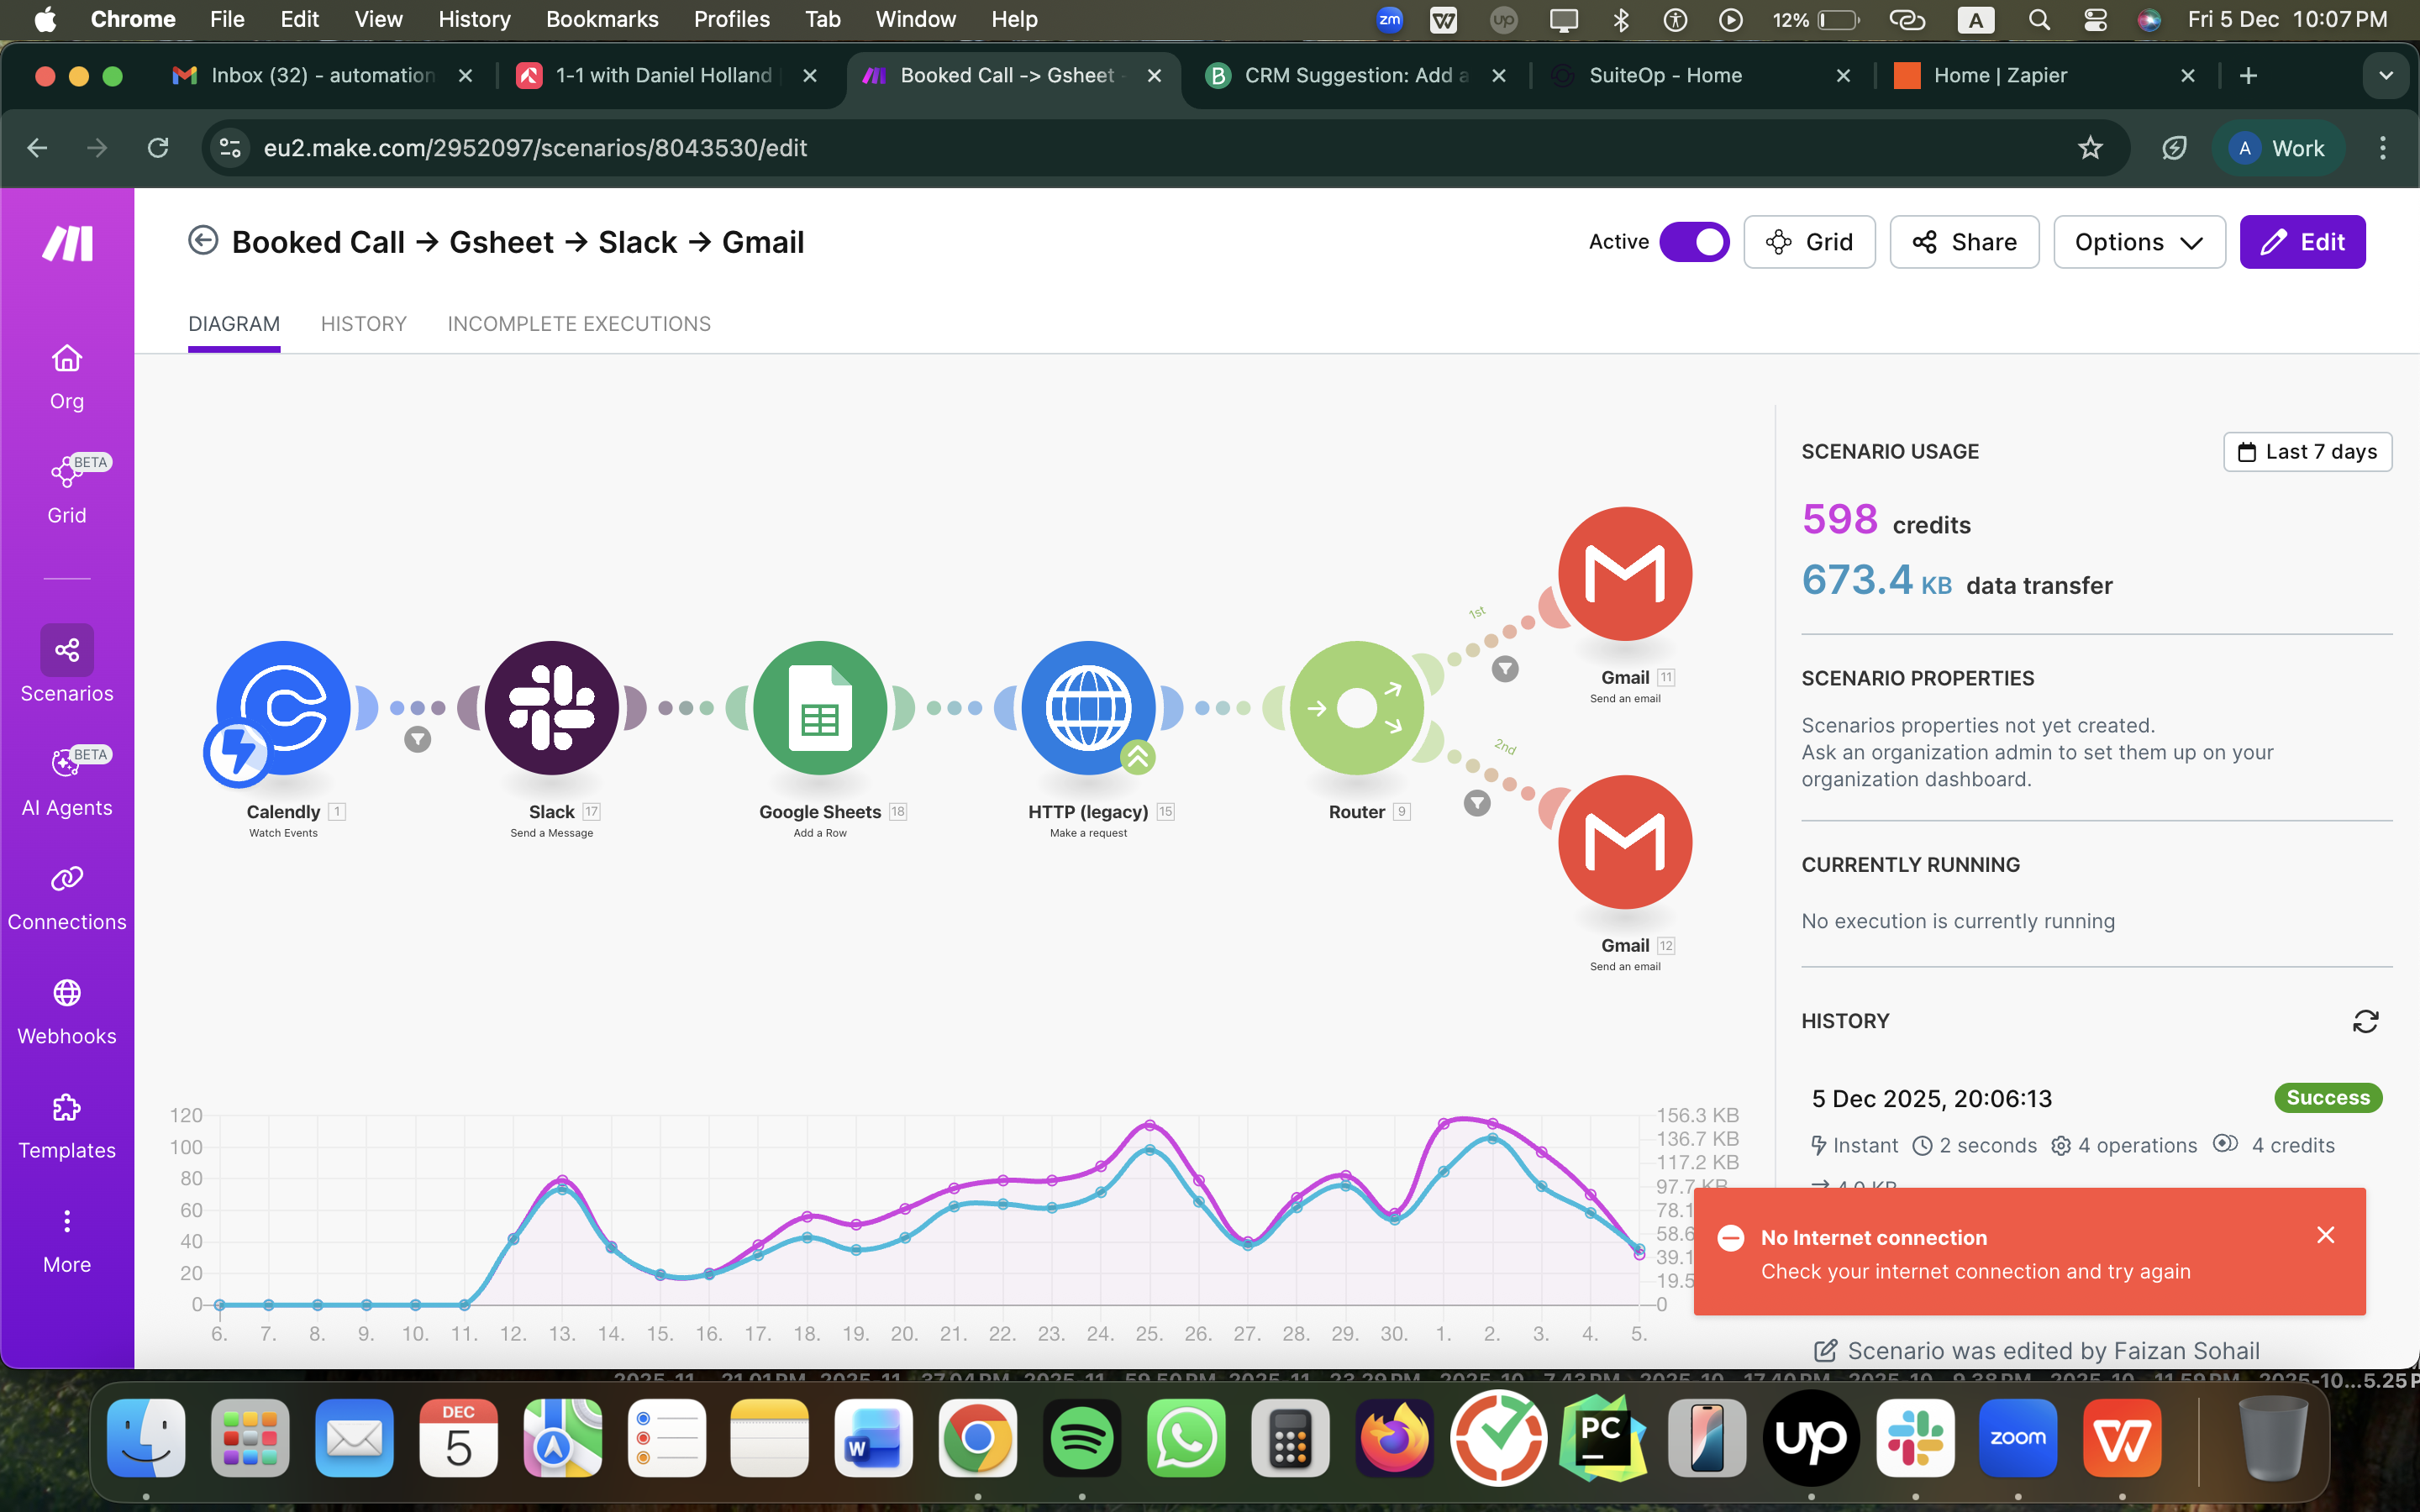Select the Router module in the scenario
The width and height of the screenshot is (2420, 1512).
click(1355, 708)
